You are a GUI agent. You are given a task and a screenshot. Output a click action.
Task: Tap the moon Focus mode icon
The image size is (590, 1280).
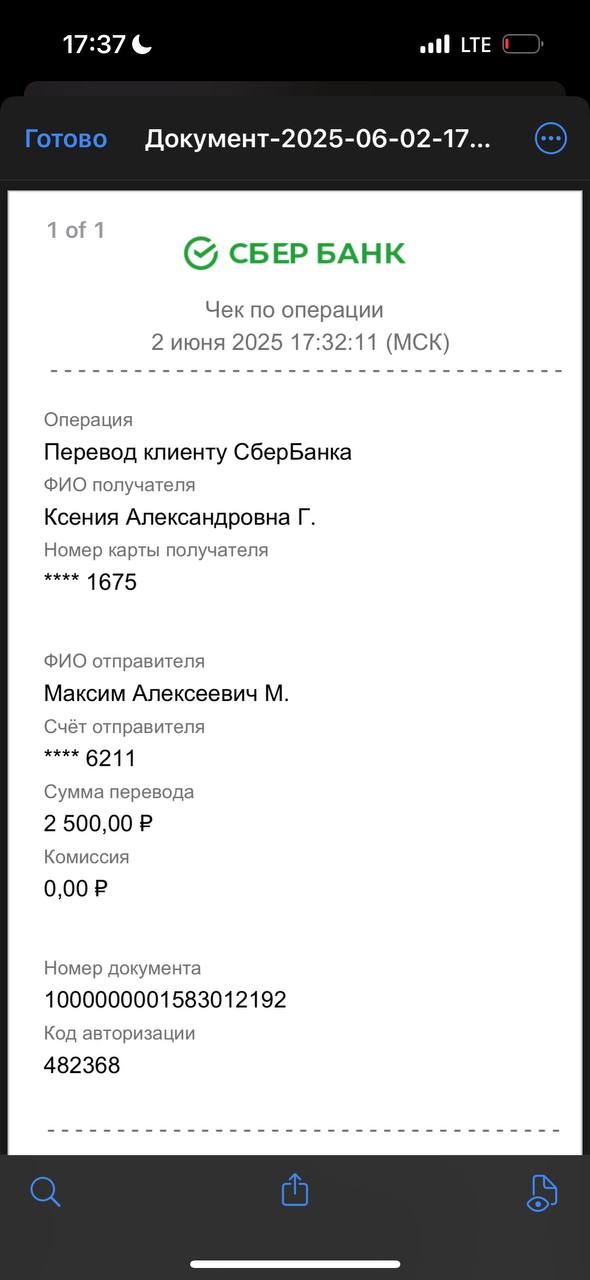[x=141, y=44]
